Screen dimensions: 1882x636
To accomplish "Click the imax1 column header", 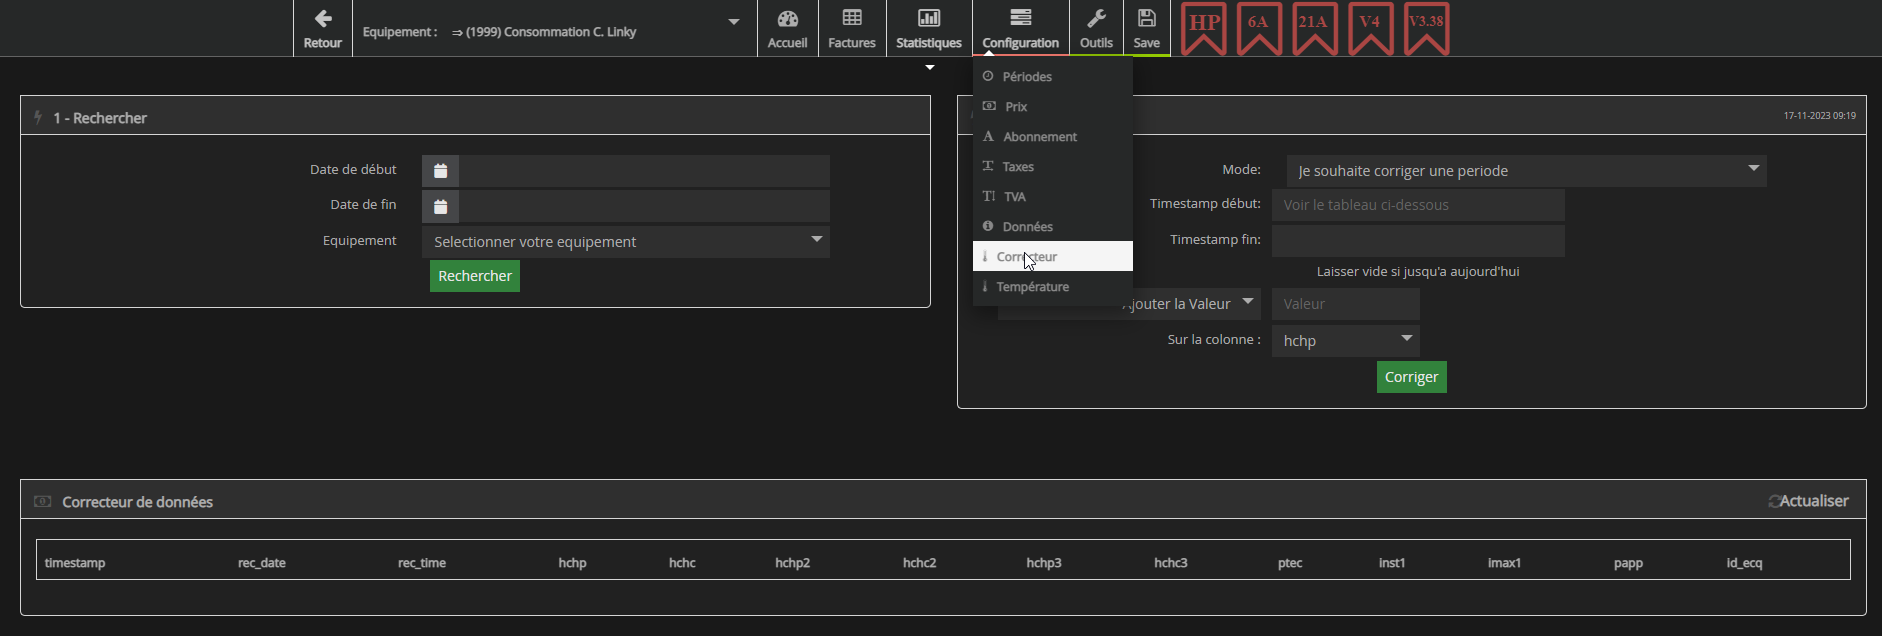I will [x=1504, y=563].
